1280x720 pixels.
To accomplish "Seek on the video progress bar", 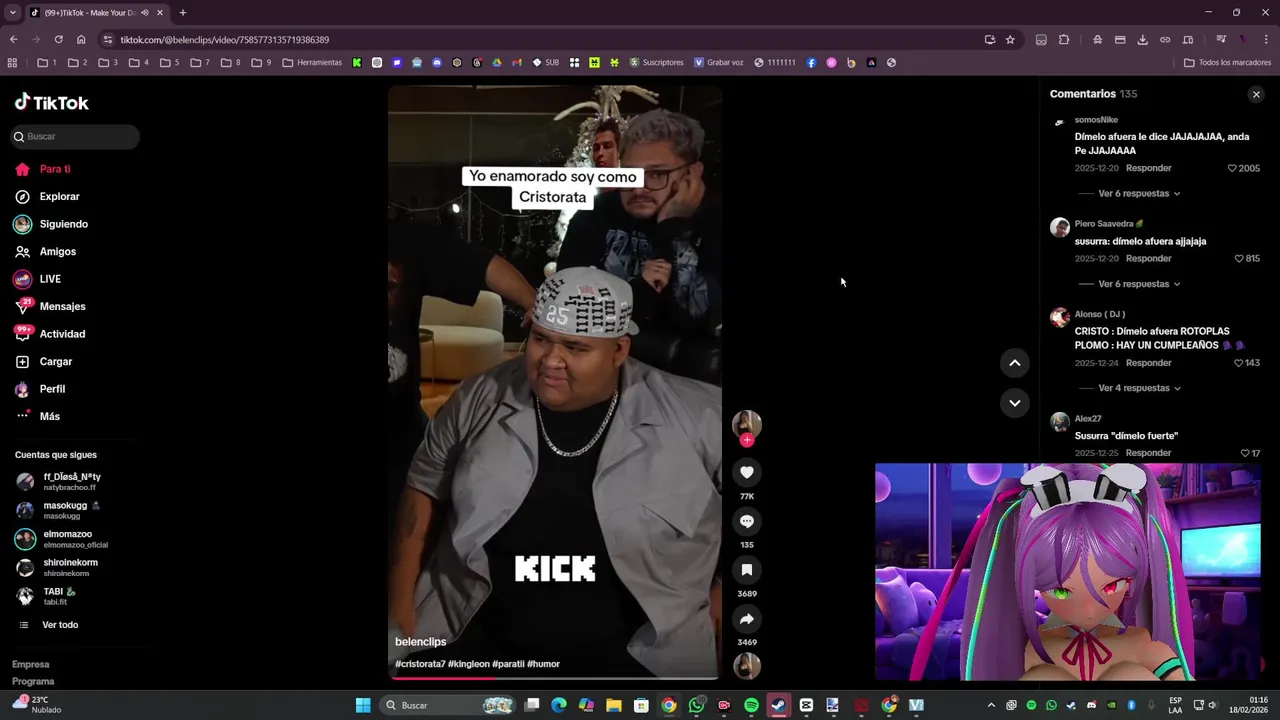I will point(555,678).
